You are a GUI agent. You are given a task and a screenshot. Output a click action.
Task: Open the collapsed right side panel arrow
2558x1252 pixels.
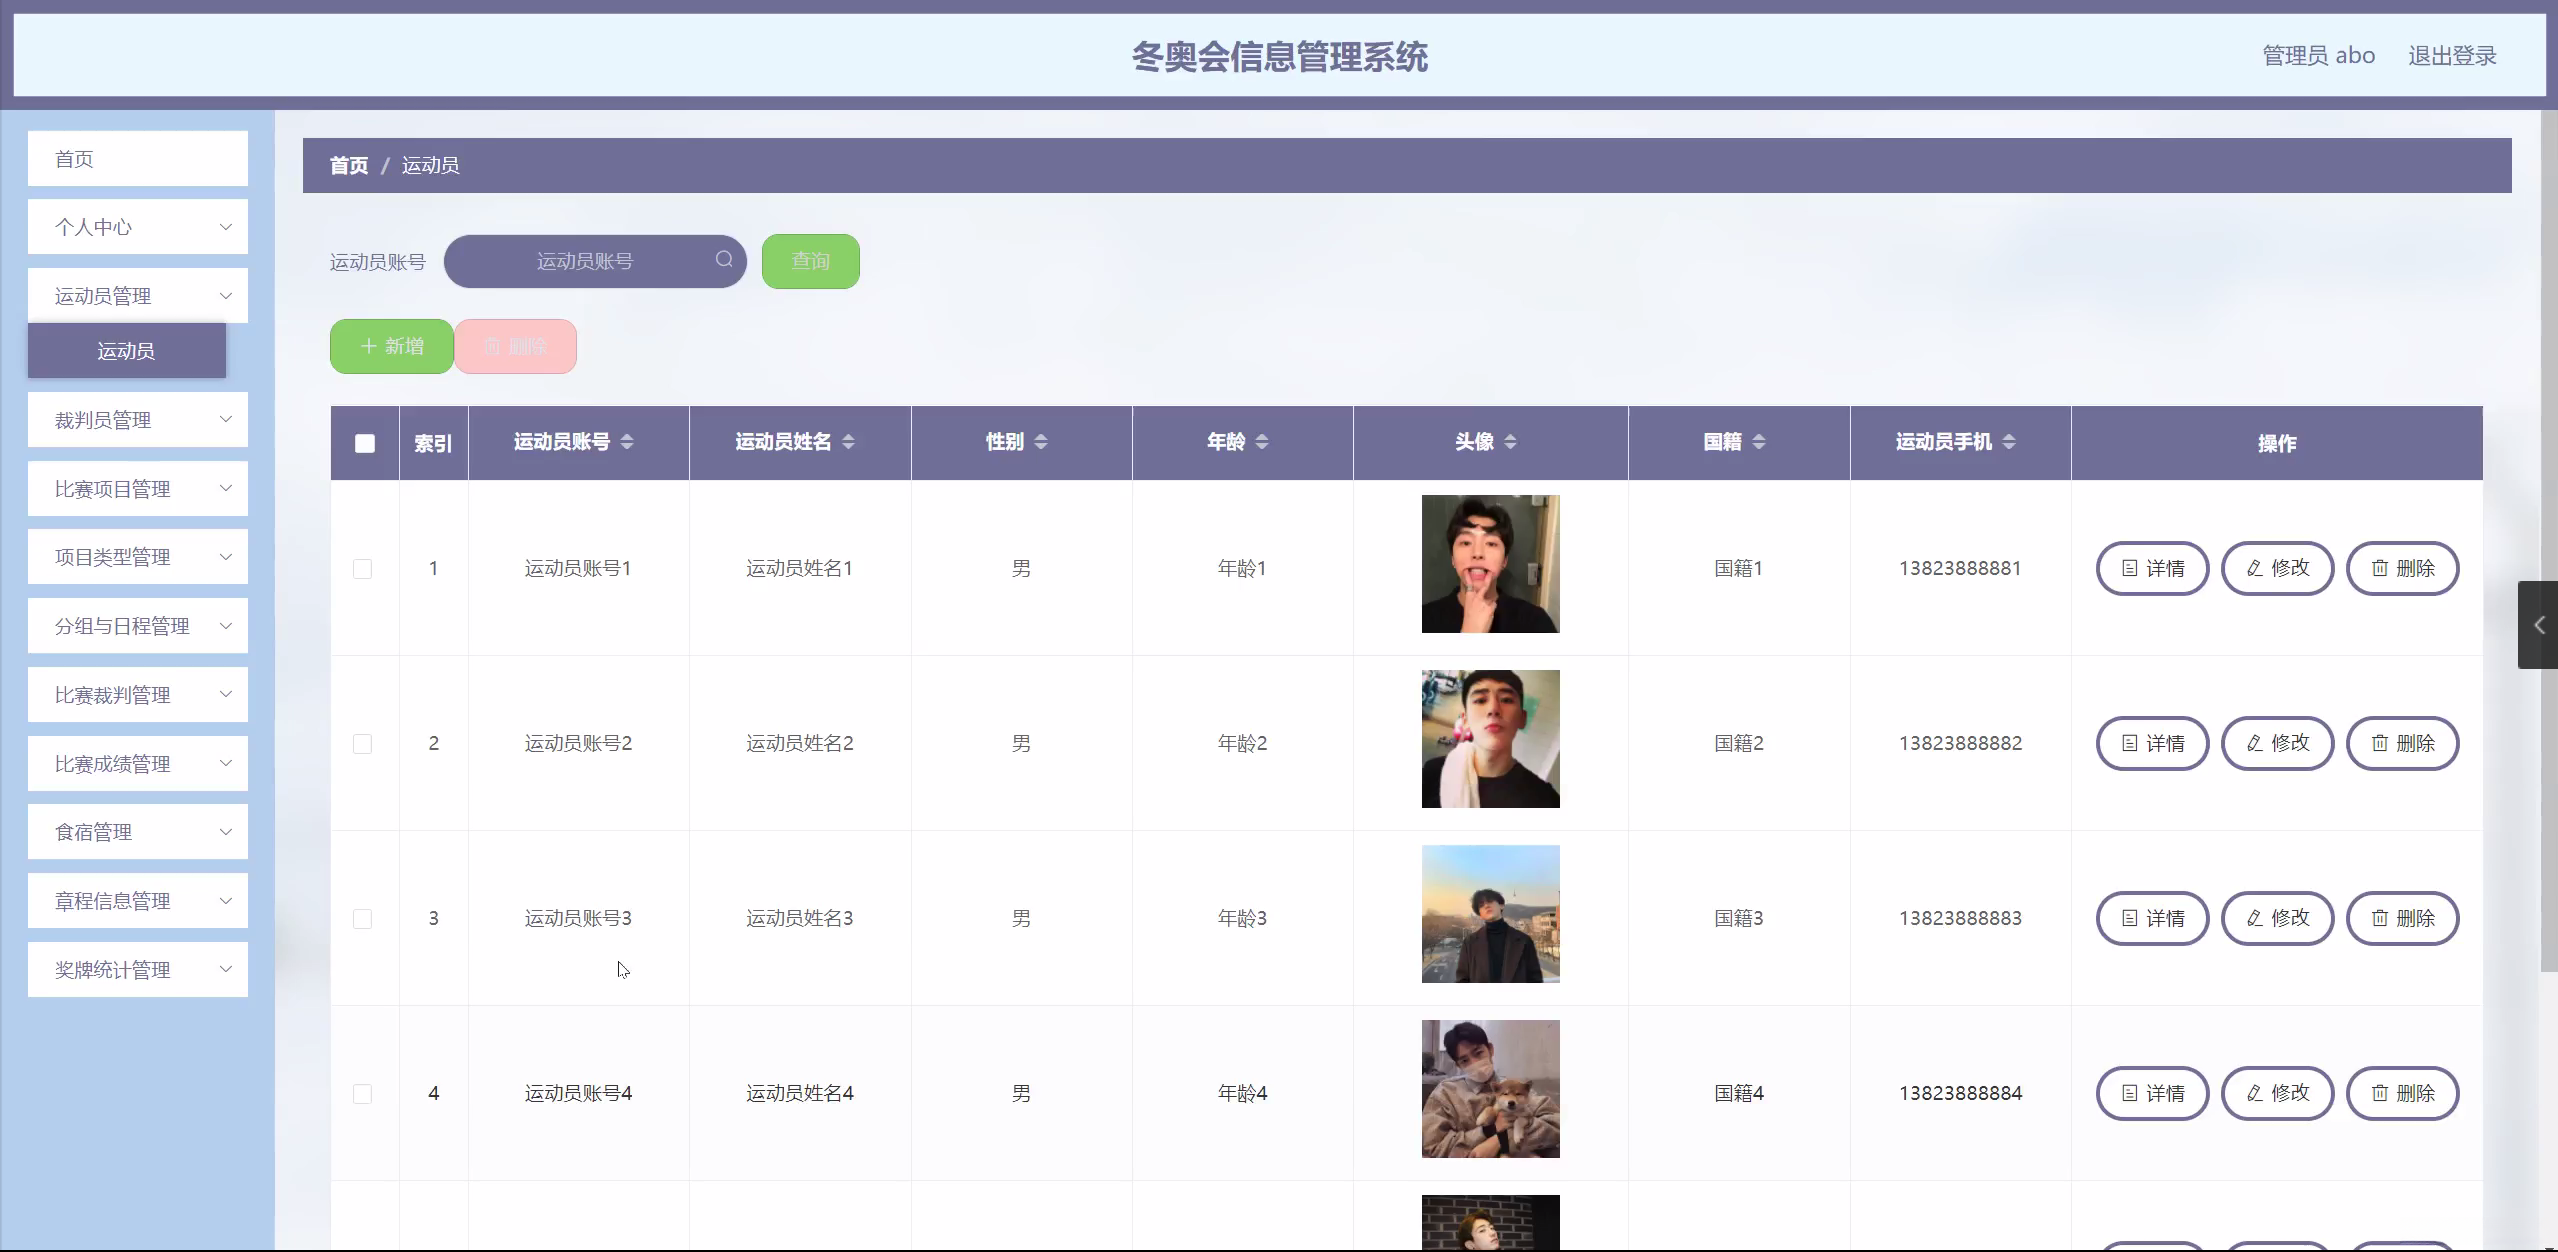pyautogui.click(x=2538, y=625)
